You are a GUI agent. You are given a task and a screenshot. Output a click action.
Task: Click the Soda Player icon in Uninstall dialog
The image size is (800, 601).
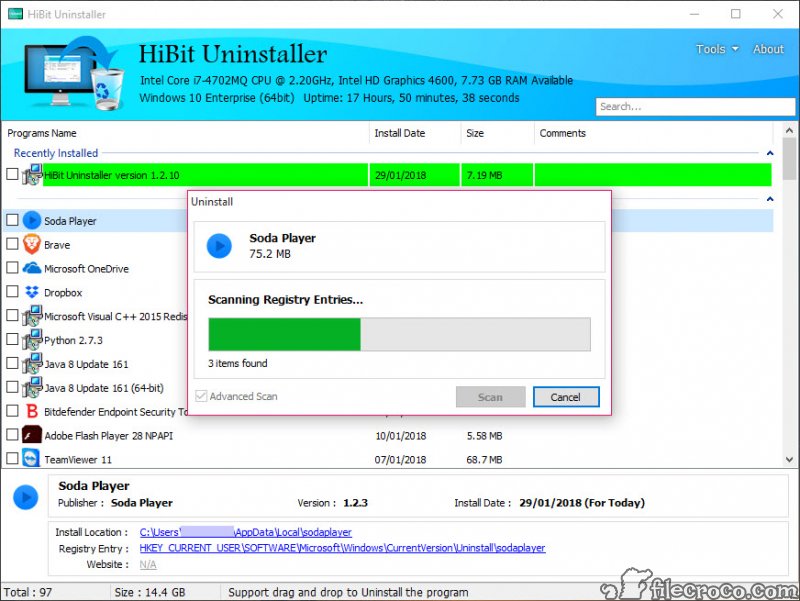pyautogui.click(x=219, y=246)
